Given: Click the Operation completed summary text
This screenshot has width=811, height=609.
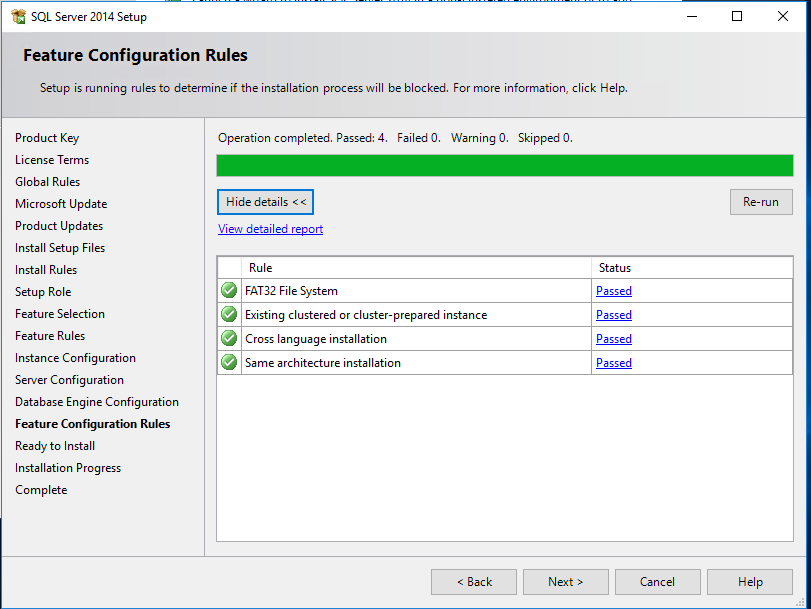Looking at the screenshot, I should point(395,138).
